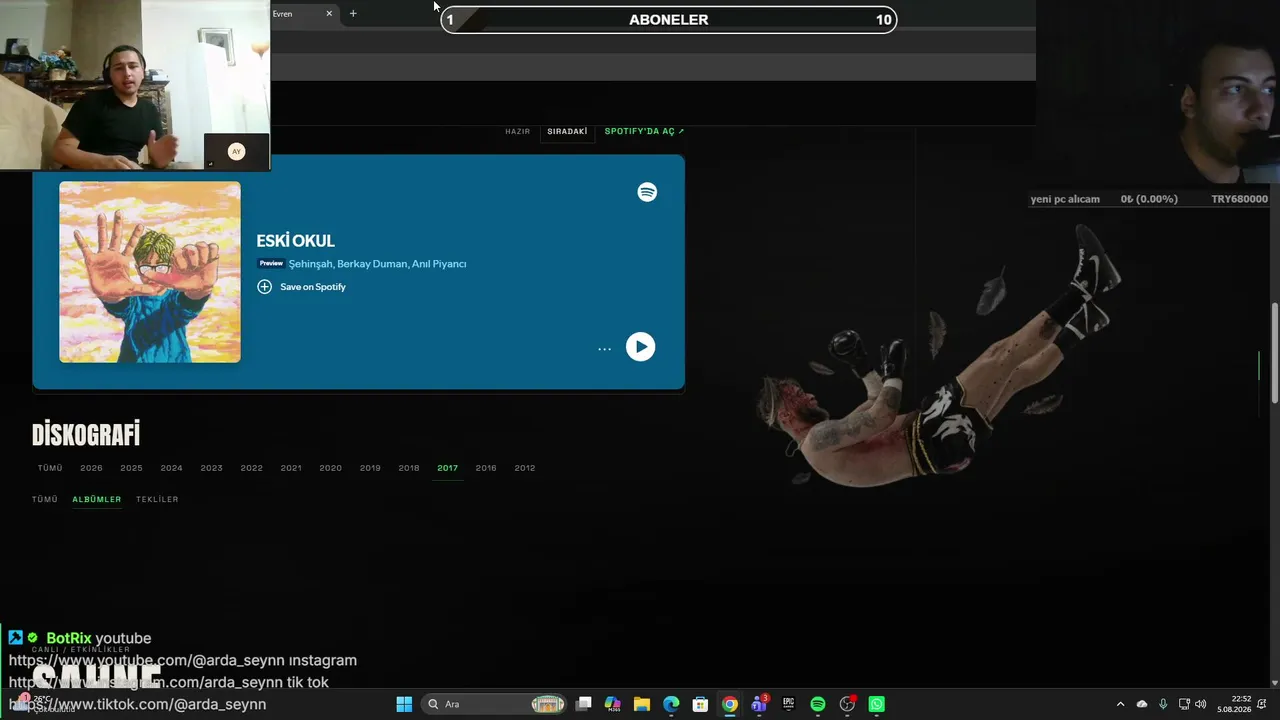The image size is (1280, 720).
Task: Select the ALBÜMLER filter
Action: (97, 499)
